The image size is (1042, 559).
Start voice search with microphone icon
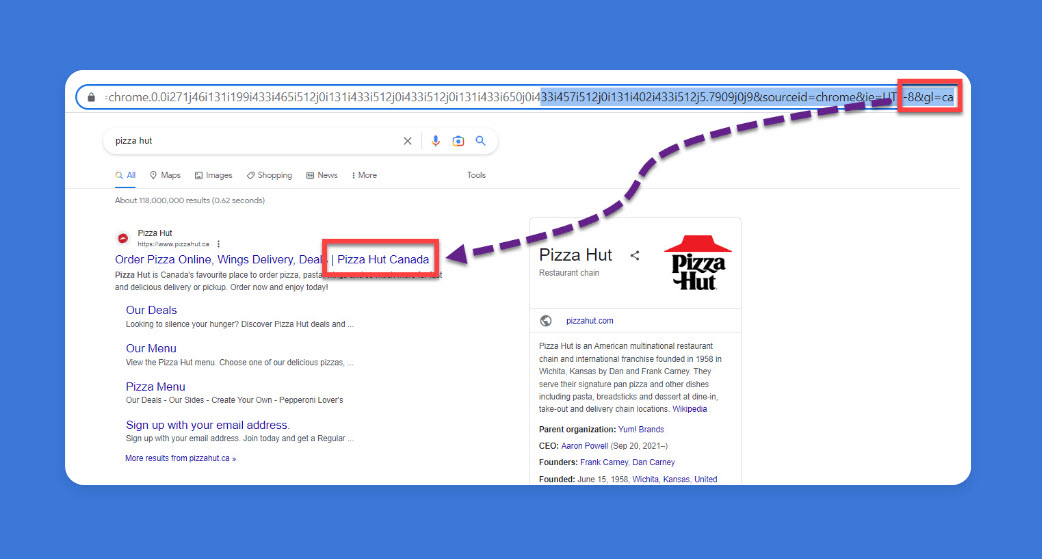(436, 141)
